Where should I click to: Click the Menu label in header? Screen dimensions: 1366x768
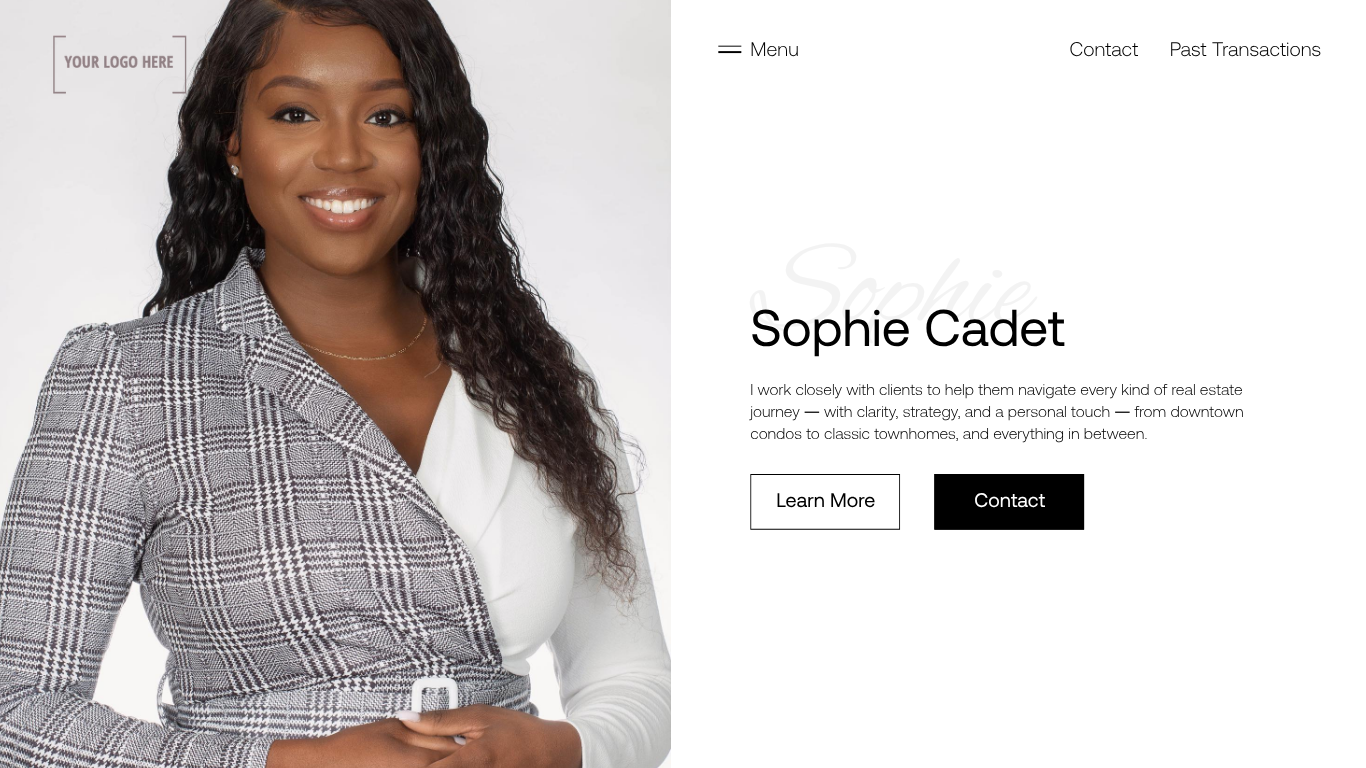click(774, 49)
